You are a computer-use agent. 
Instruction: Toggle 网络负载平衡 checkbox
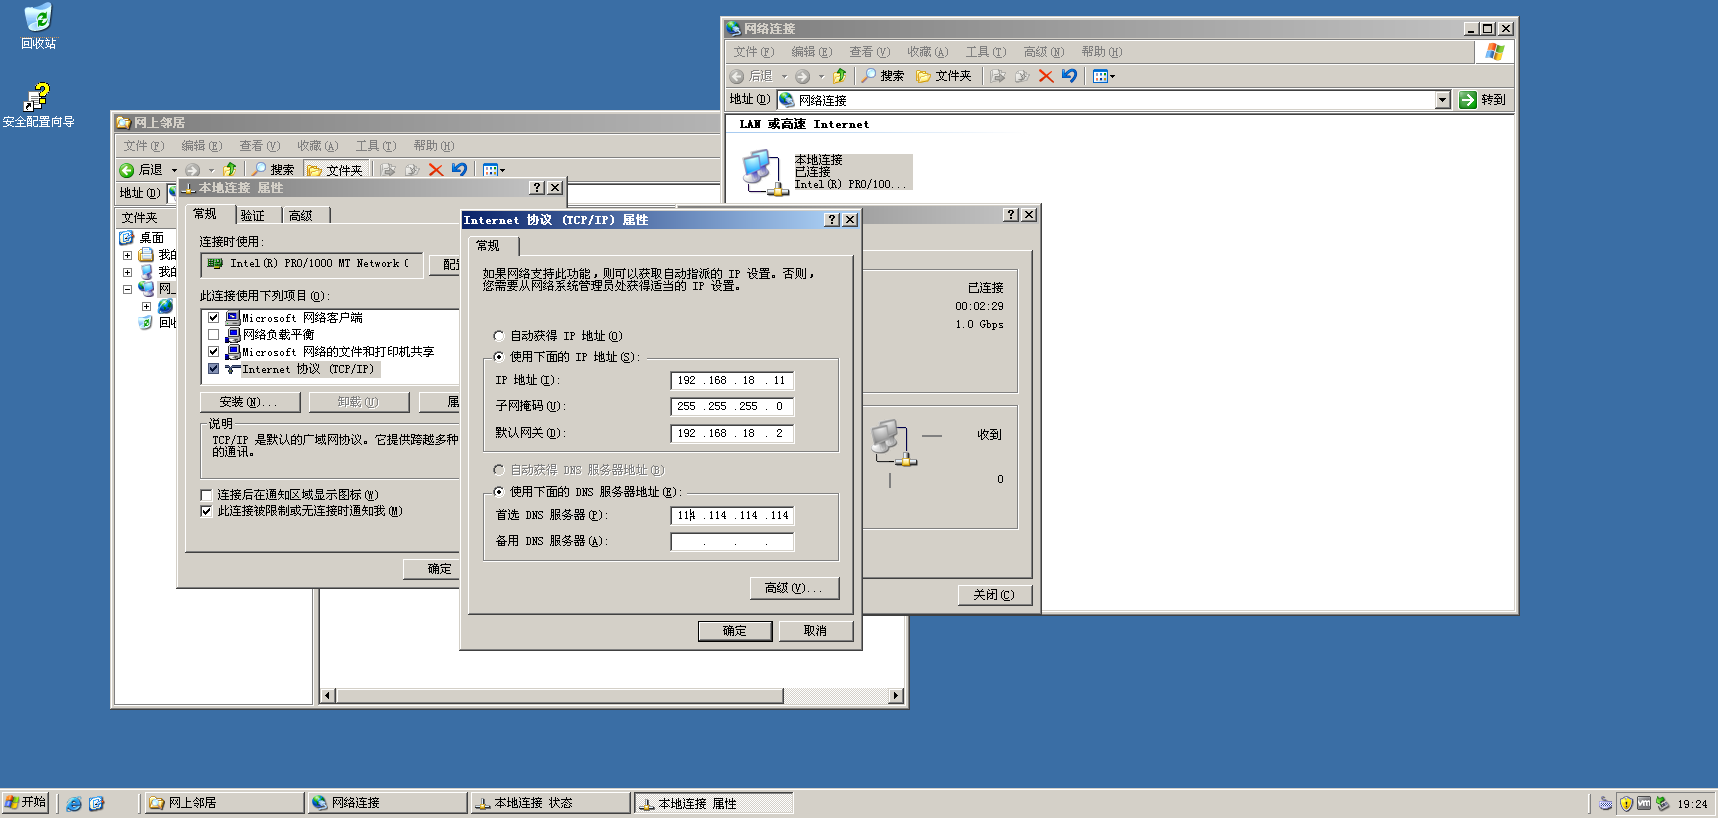[x=213, y=335]
